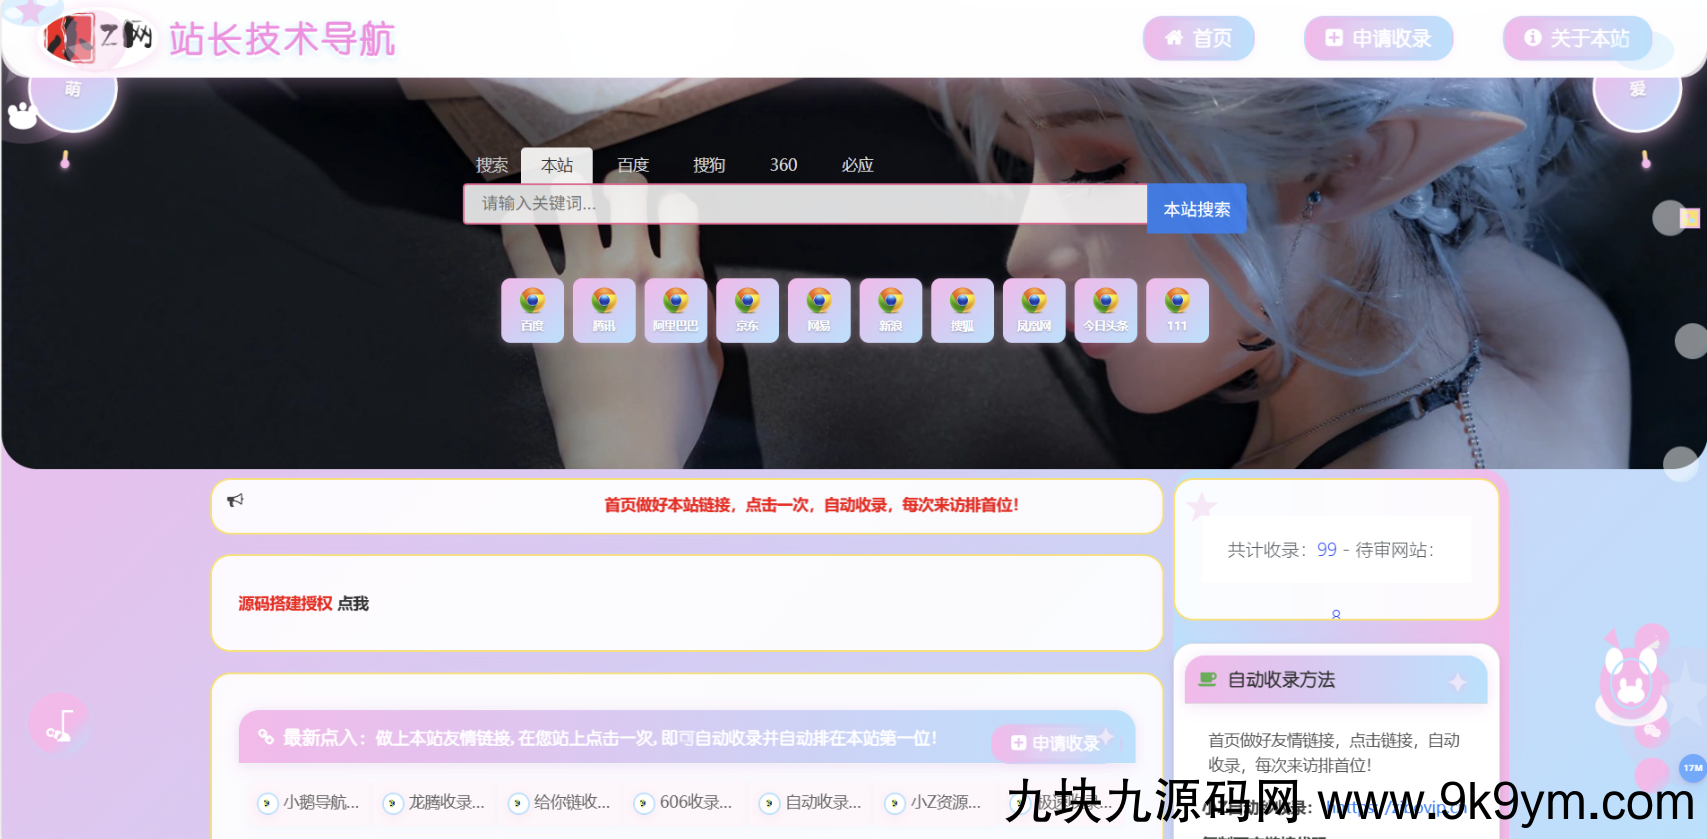
Task: Open the 阿里巴巴 shortcut icon
Action: [x=676, y=311]
